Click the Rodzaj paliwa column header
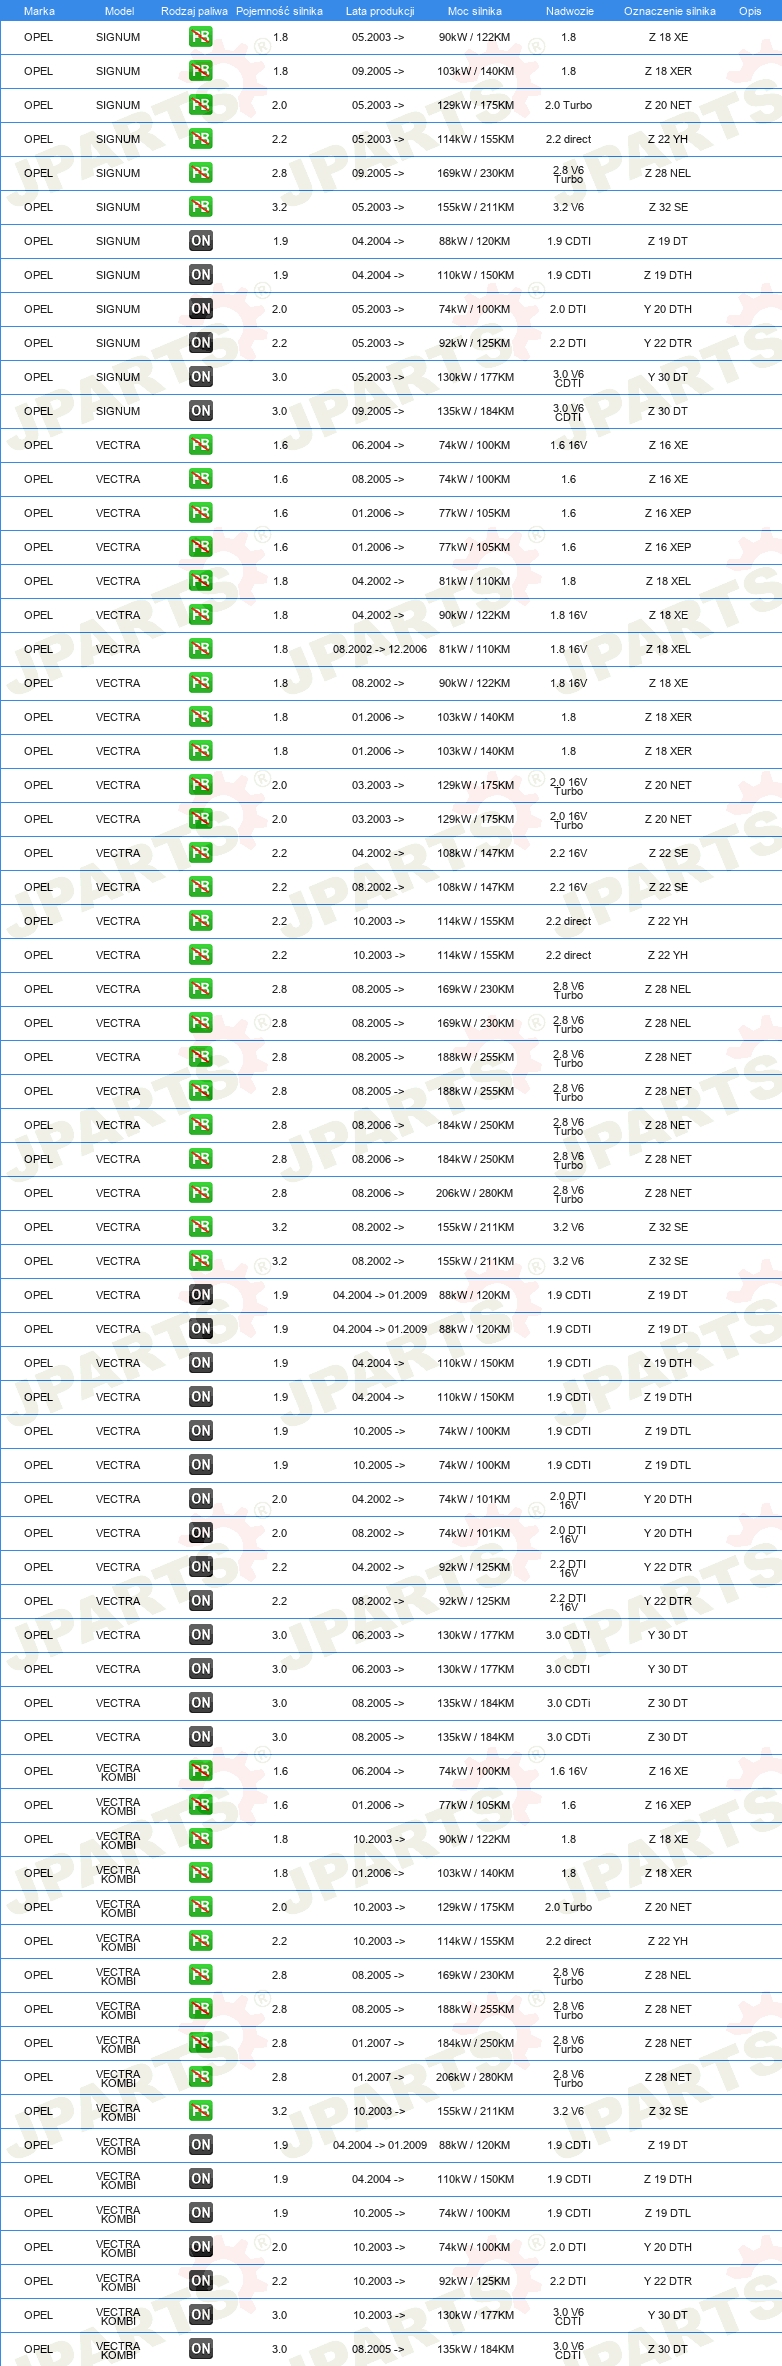 pos(194,11)
